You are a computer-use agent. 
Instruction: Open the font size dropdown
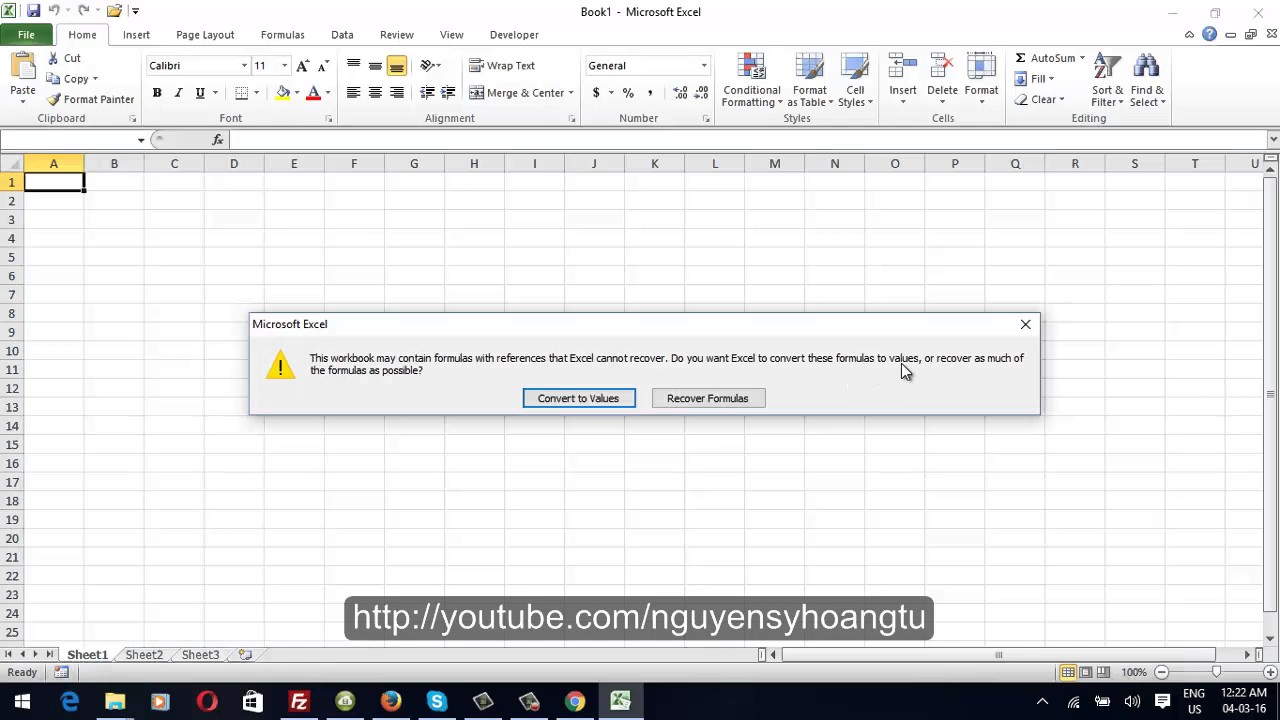[x=284, y=66]
